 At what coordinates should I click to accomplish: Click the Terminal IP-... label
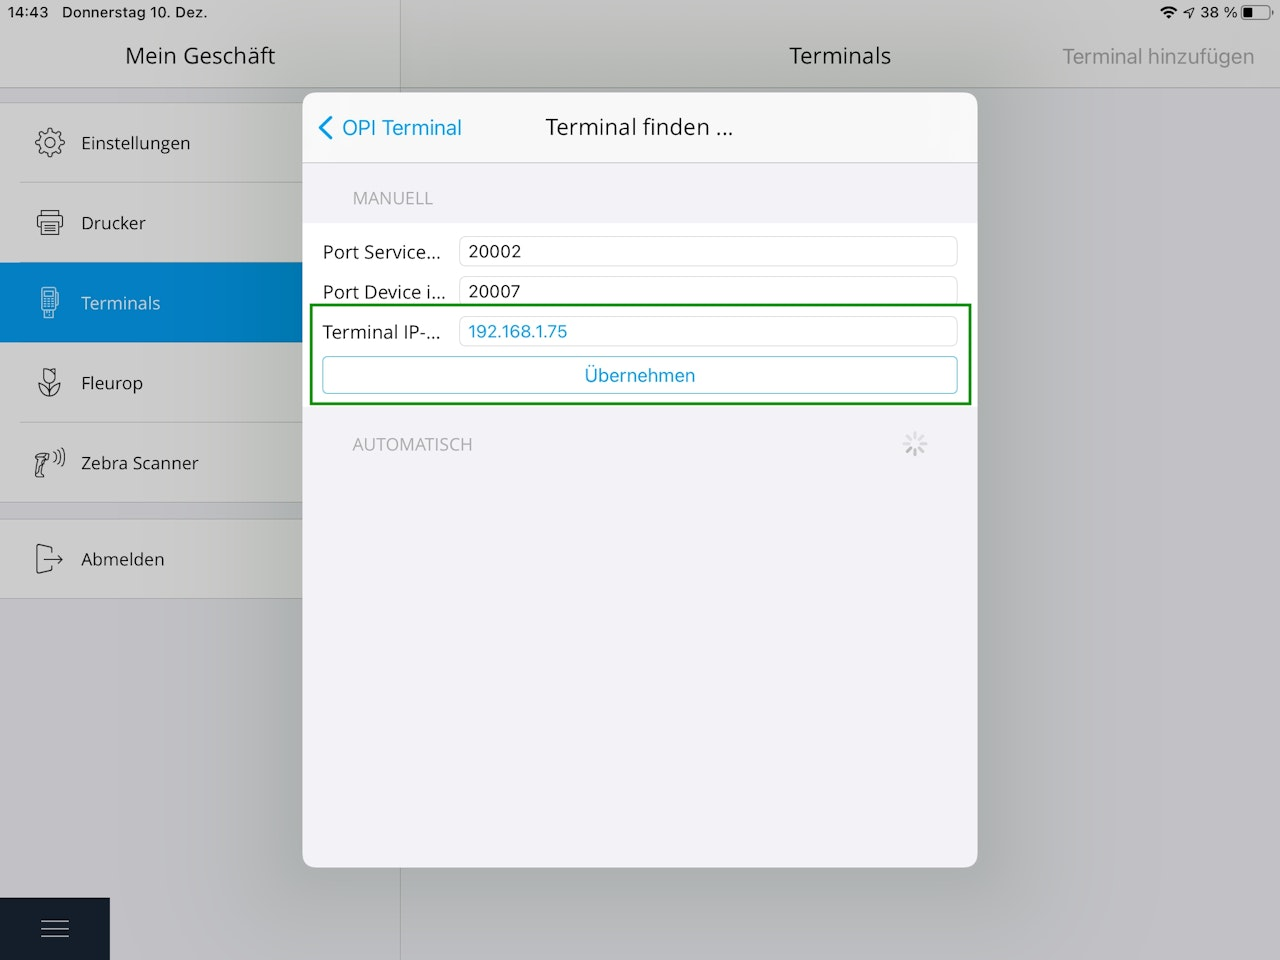[381, 332]
